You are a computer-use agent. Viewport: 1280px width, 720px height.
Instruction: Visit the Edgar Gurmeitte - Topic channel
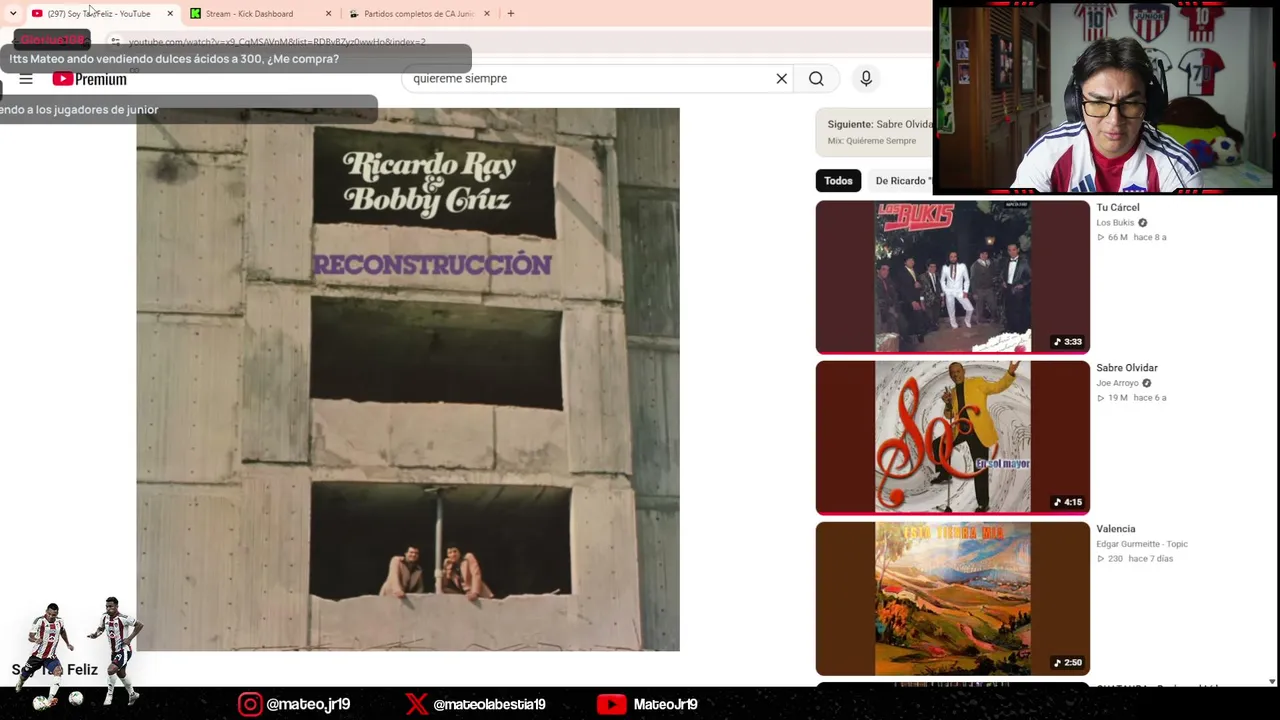pos(1142,544)
